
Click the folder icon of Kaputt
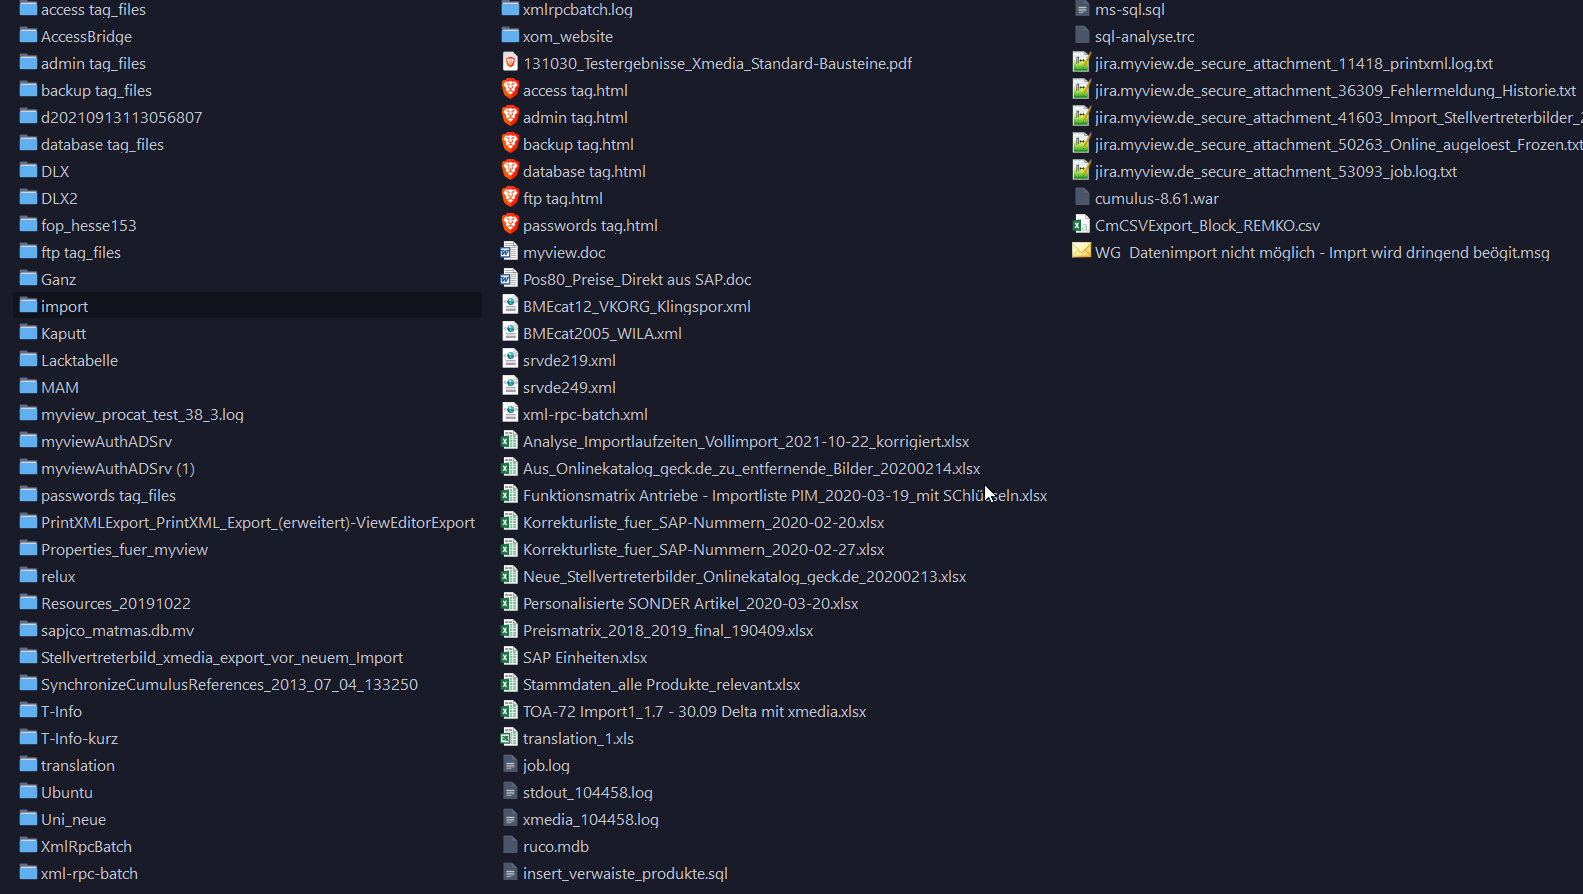tap(28, 333)
